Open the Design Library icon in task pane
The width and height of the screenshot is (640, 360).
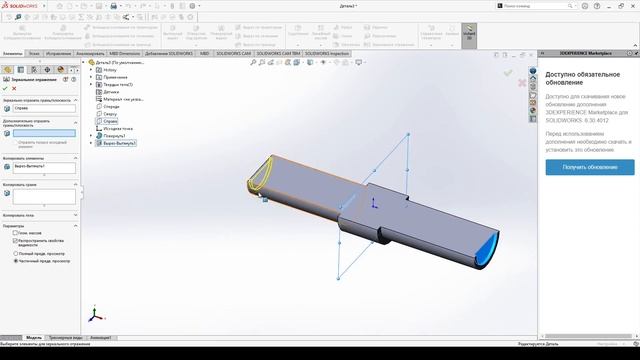click(533, 87)
